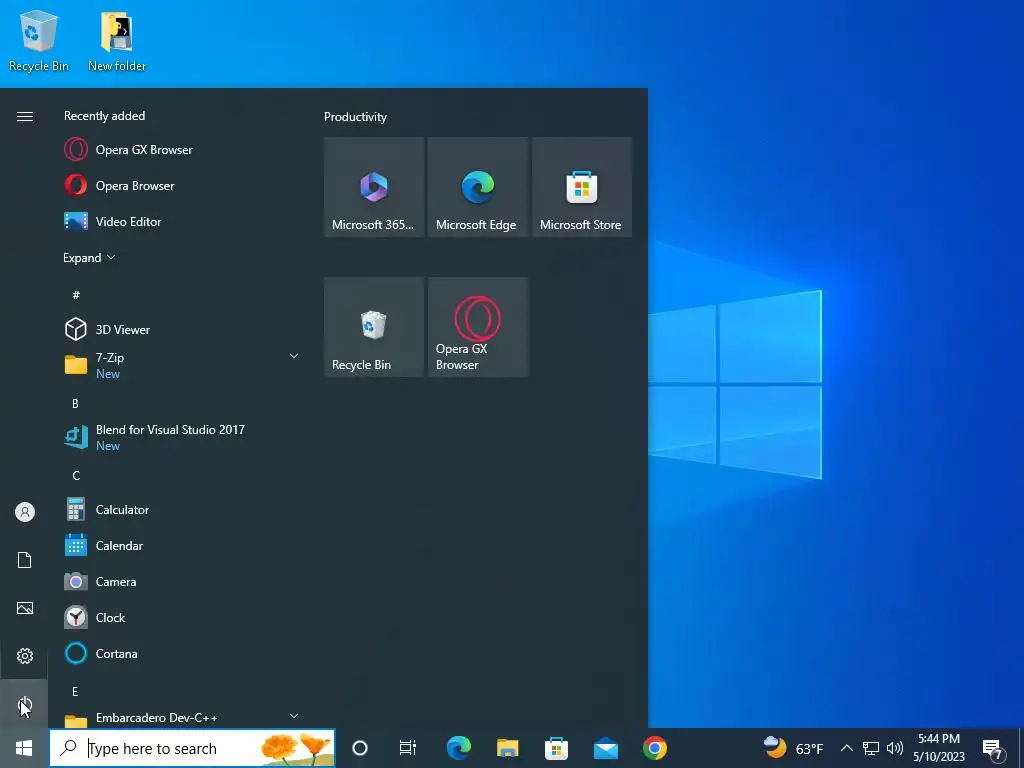This screenshot has width=1024, height=768.
Task: Expand the Start hamburger menu
Action: 24,116
